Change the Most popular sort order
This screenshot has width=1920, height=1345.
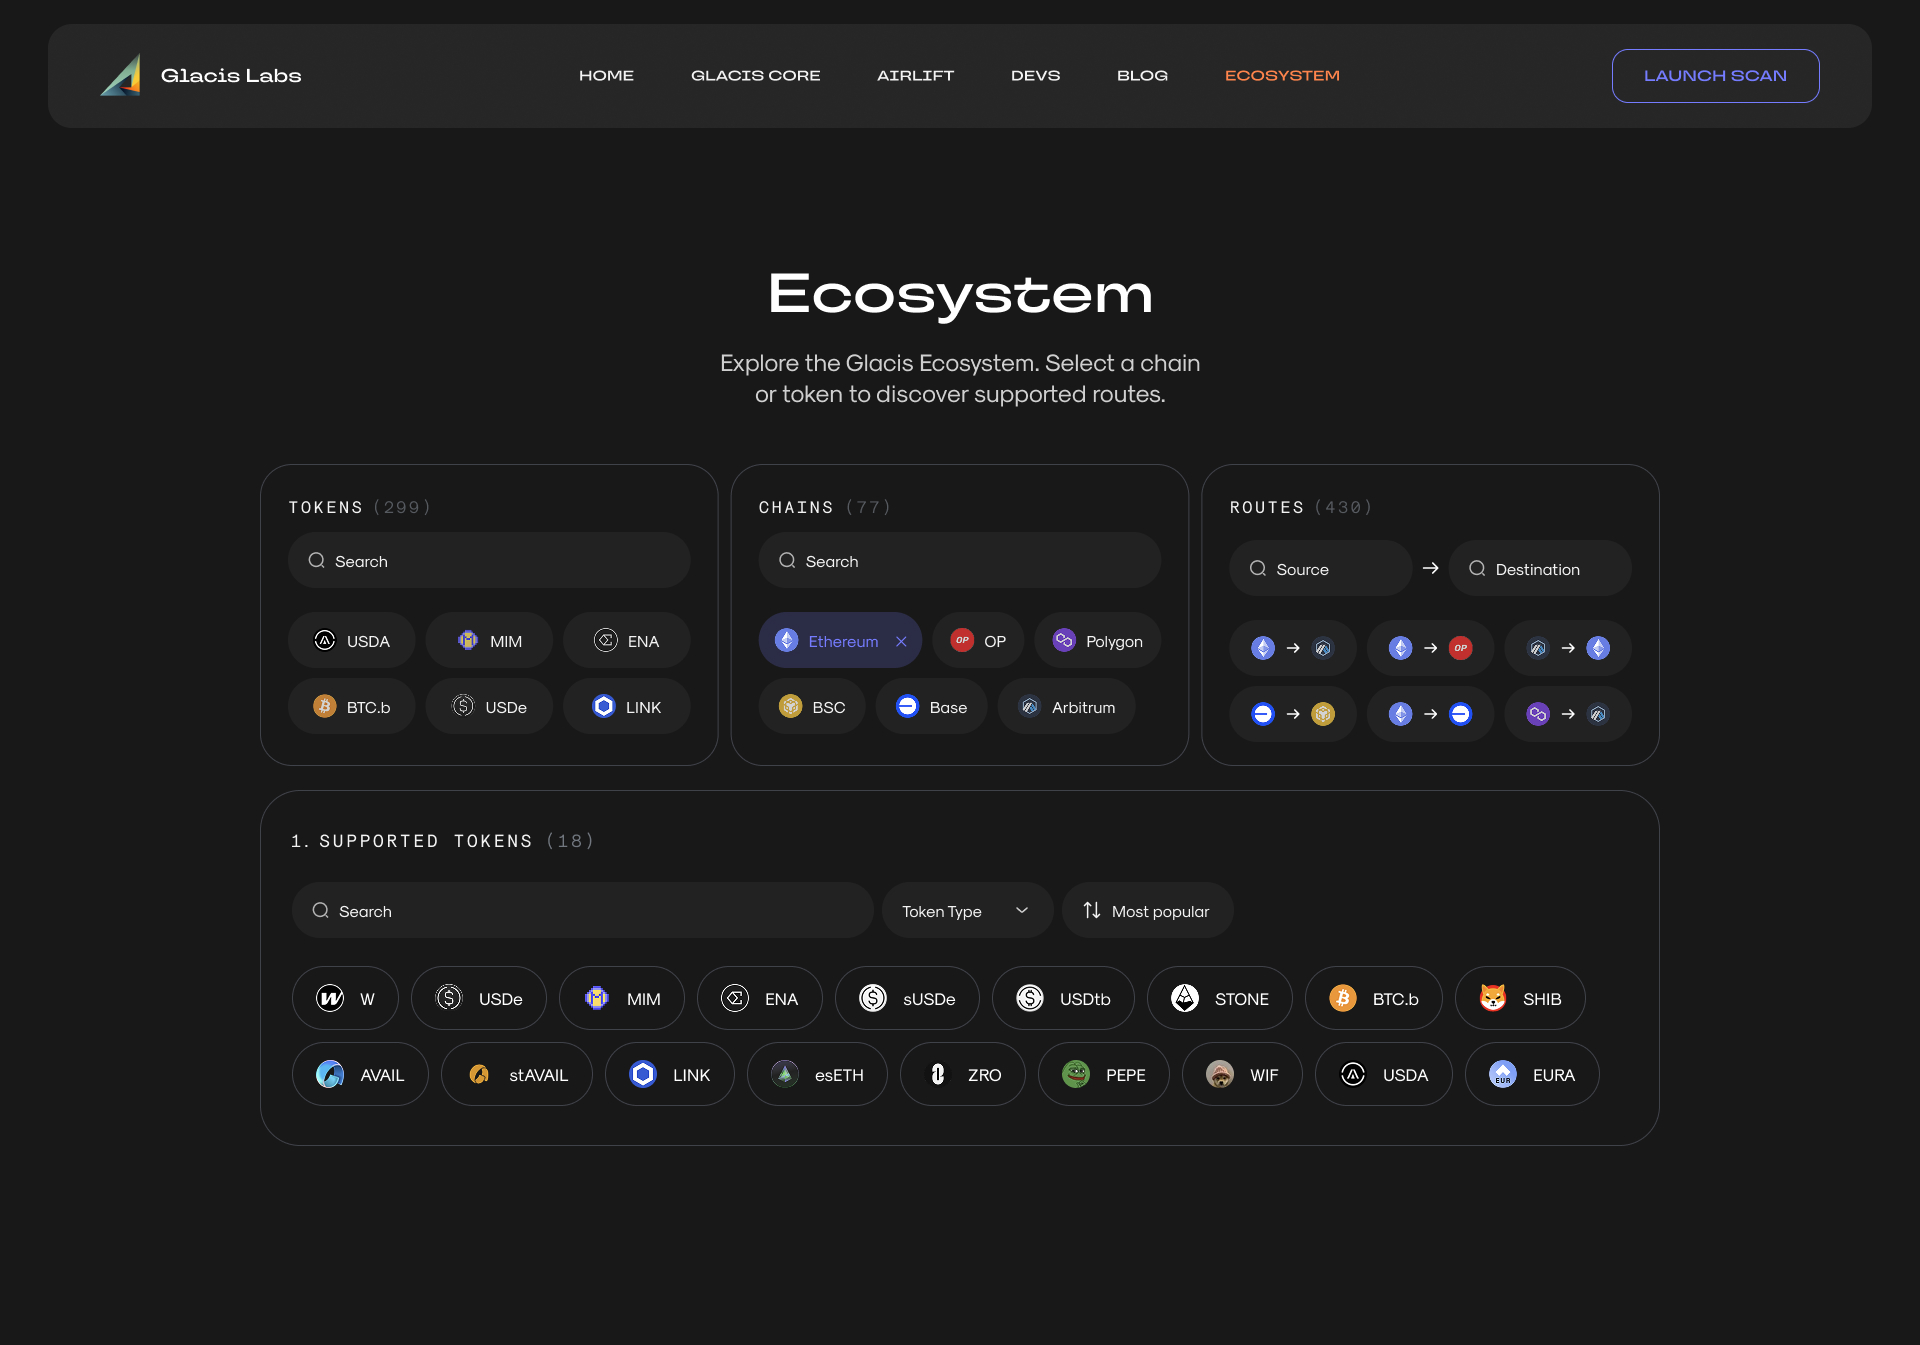(x=1147, y=911)
